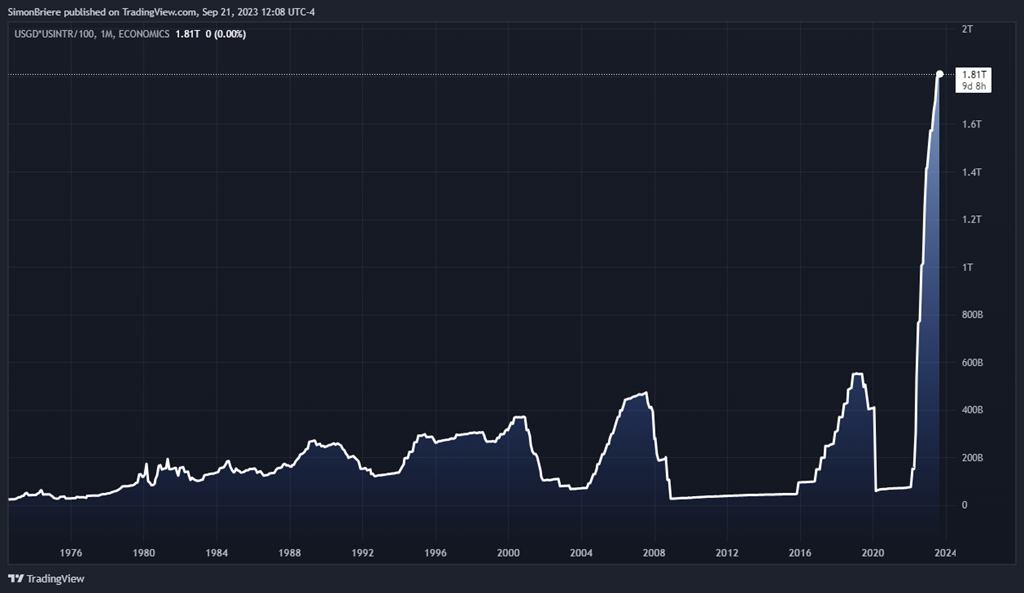Click the 2T label on price axis
Screen dimensions: 1024x593
(x=967, y=29)
